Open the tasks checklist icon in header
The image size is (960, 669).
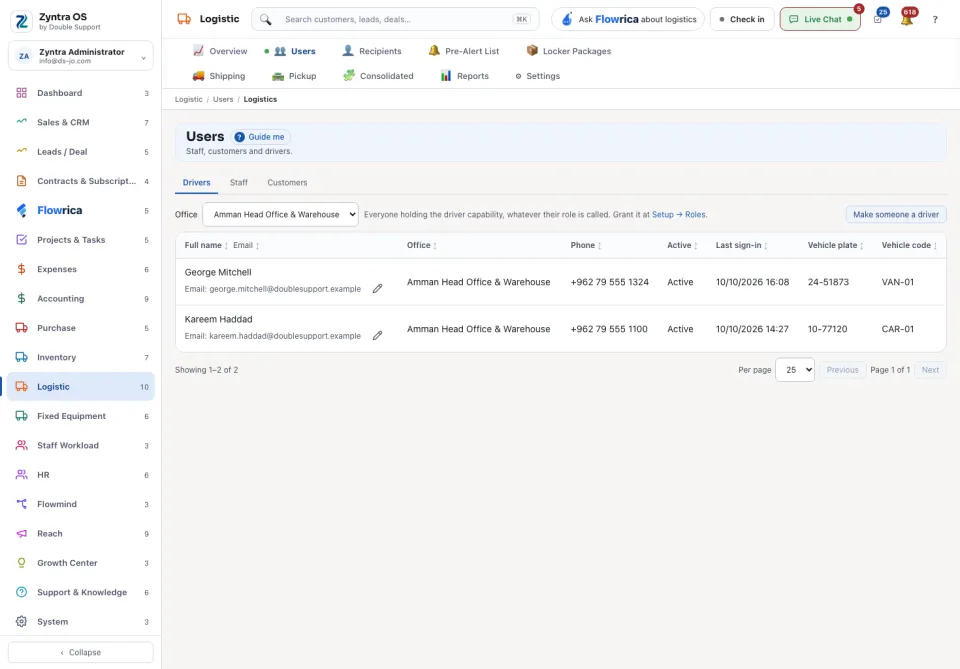point(878,19)
